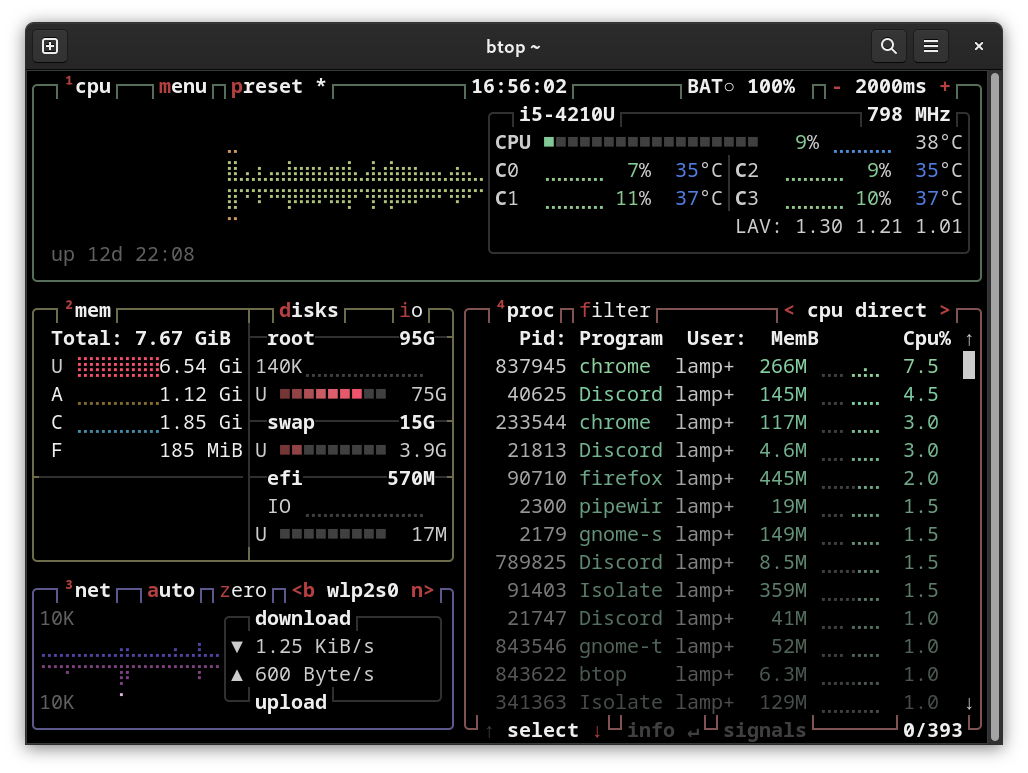The width and height of the screenshot is (1028, 773).
Task: Click the clock 16:56:02
Action: (x=519, y=87)
